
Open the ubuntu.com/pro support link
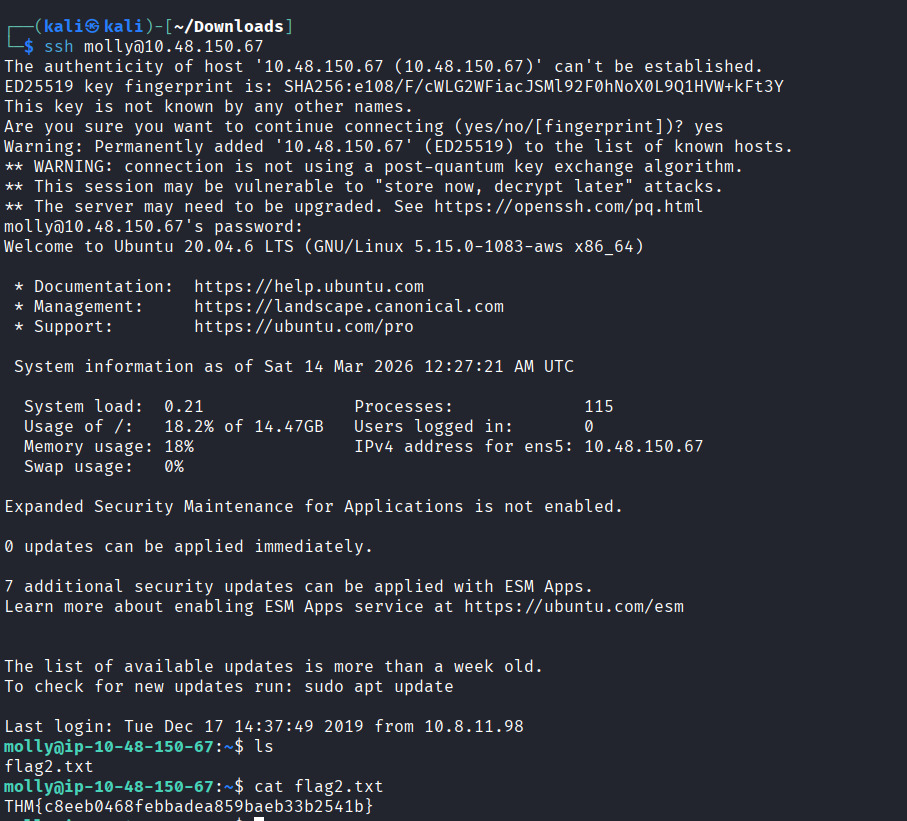click(304, 327)
